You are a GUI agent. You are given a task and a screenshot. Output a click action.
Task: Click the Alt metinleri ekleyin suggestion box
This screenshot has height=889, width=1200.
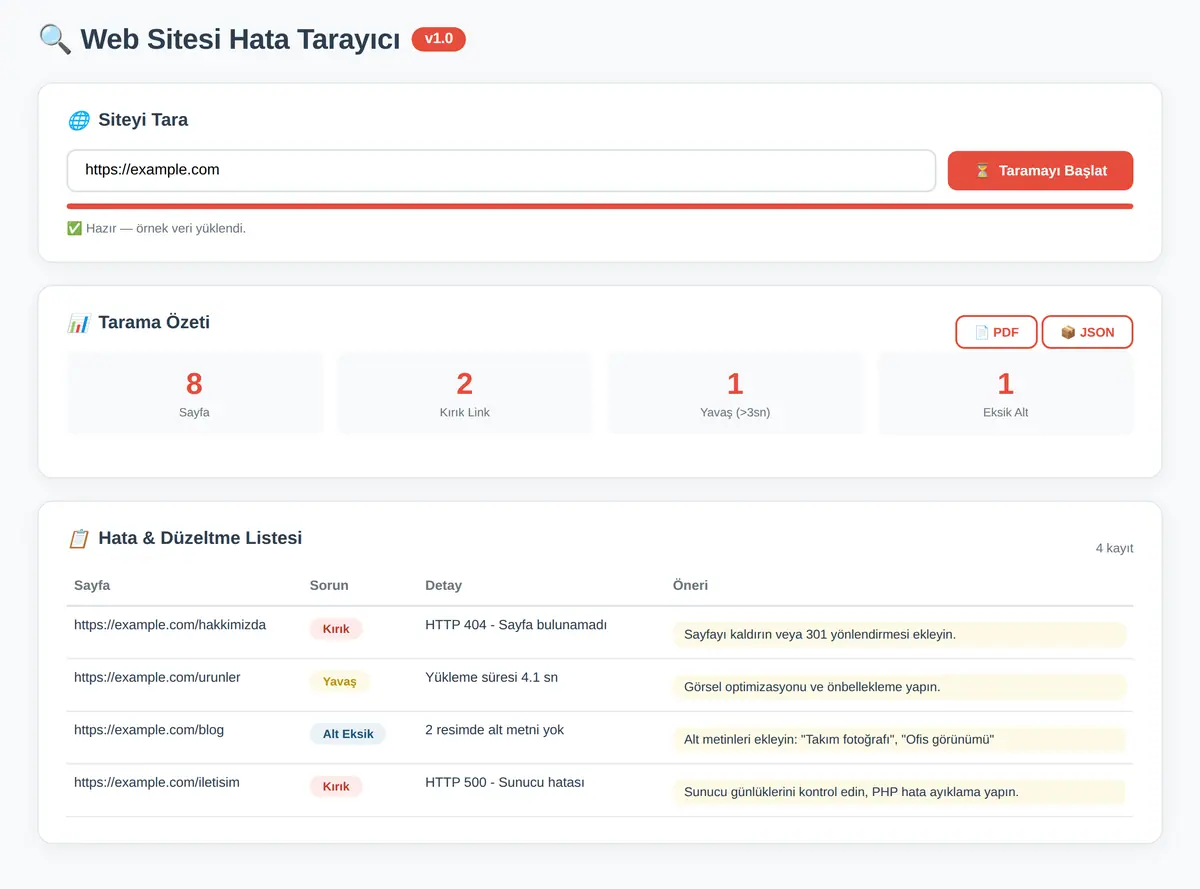click(x=899, y=739)
